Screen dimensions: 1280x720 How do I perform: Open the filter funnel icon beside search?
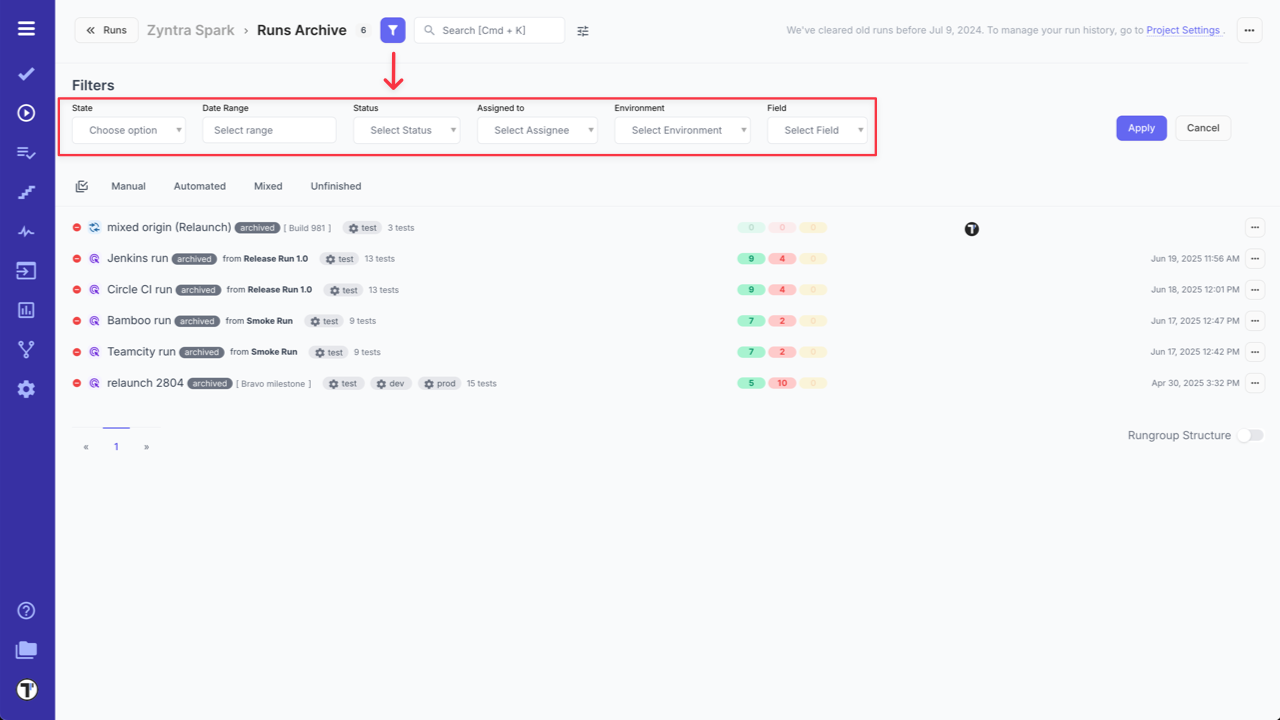pyautogui.click(x=392, y=30)
